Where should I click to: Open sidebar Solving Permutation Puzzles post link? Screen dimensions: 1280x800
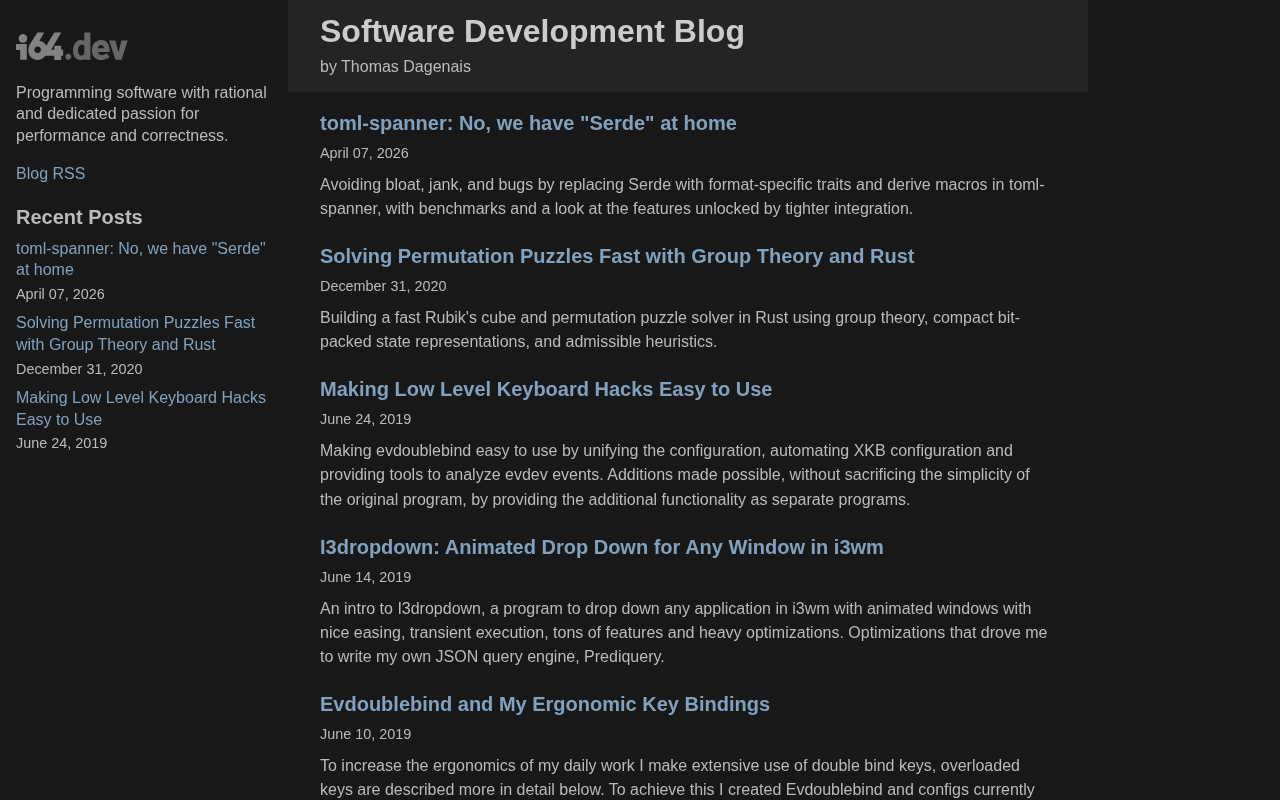pos(136,333)
